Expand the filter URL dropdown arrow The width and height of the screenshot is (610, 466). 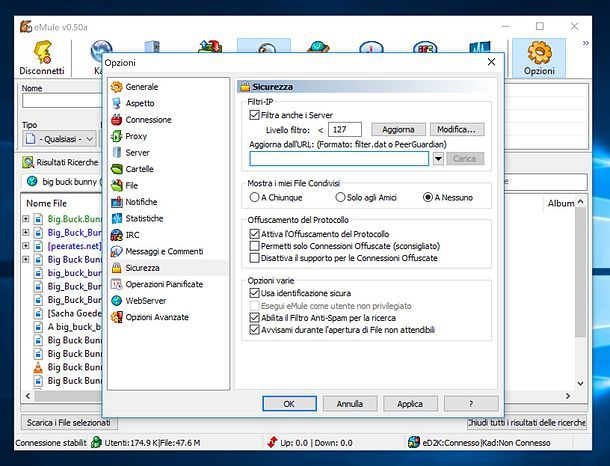point(438,159)
